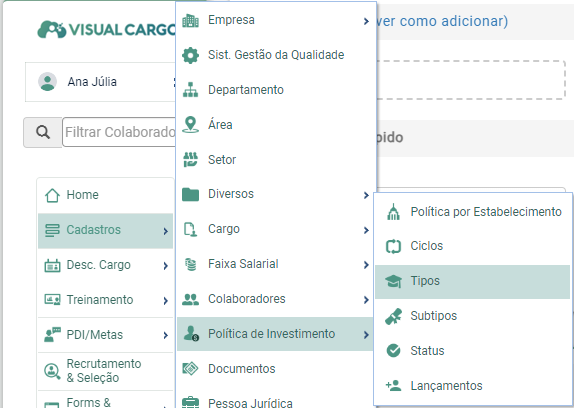
Task: Click the Setor people icon
Action: pos(190,160)
